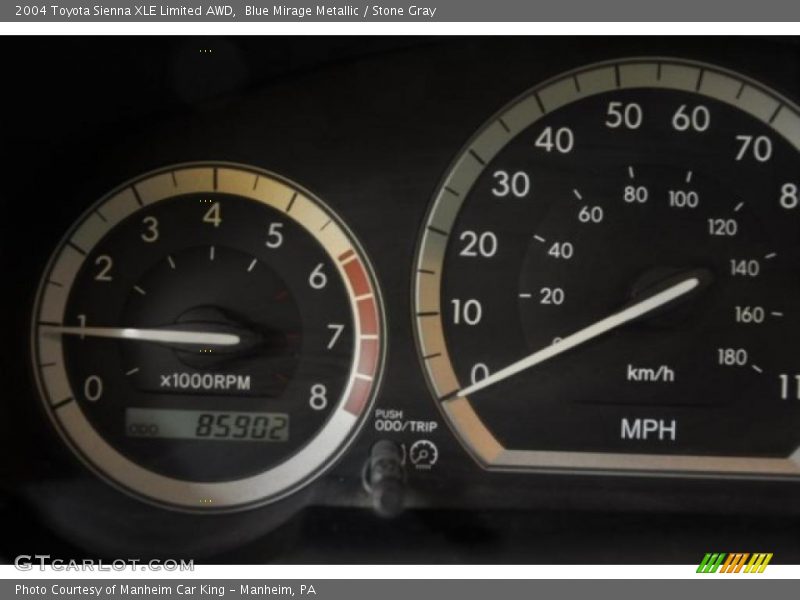800x600 pixels.
Task: Click the x1000RPM label on tachometer
Action: pyautogui.click(x=205, y=382)
